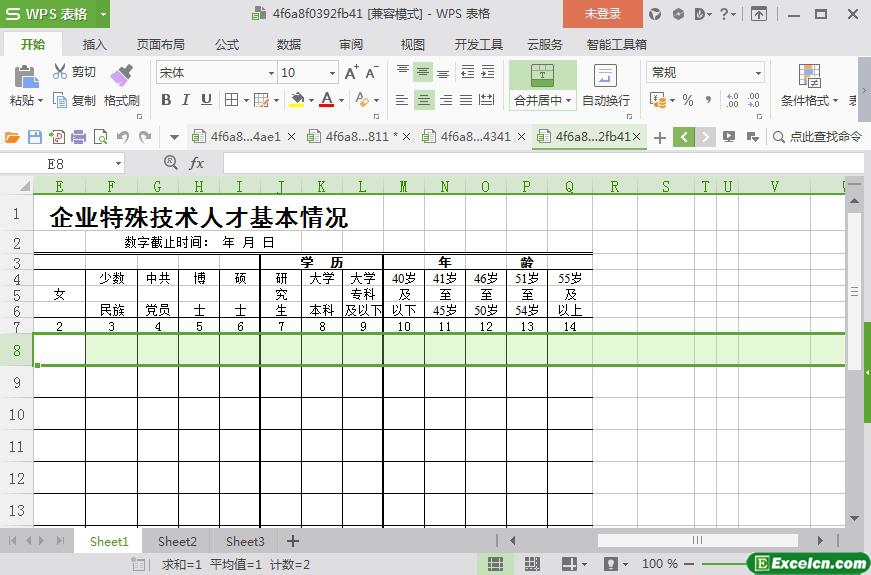
Task: Click the Undo arrow icon
Action: (x=123, y=137)
